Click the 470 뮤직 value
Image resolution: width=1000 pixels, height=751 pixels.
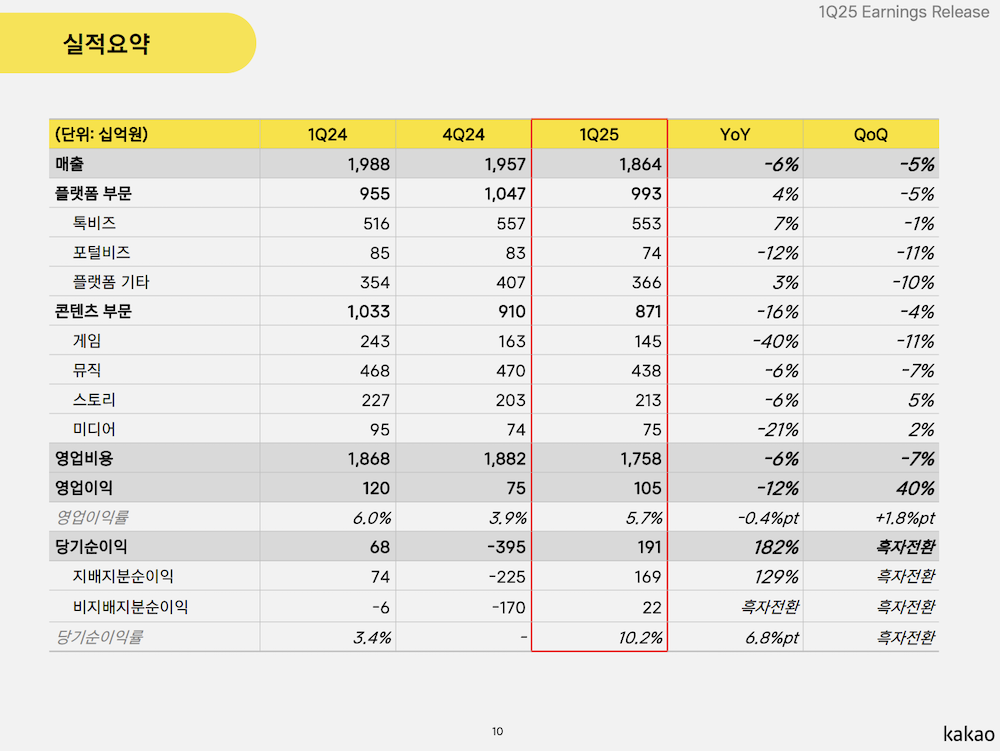(x=511, y=371)
